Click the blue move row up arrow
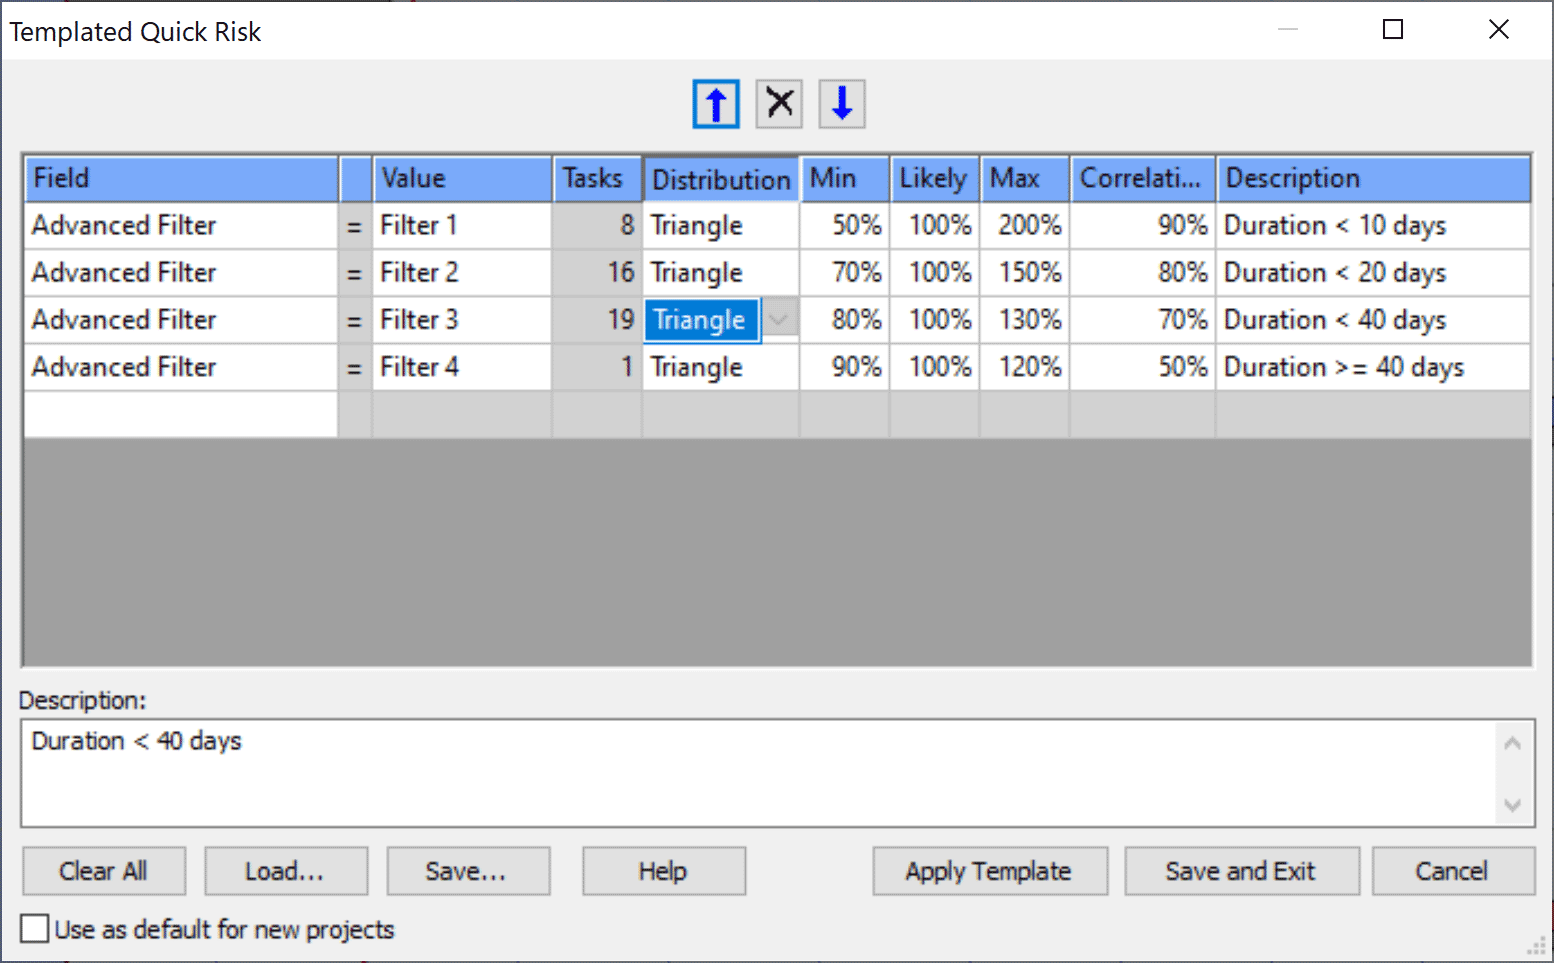Image resolution: width=1554 pixels, height=963 pixels. tap(716, 104)
